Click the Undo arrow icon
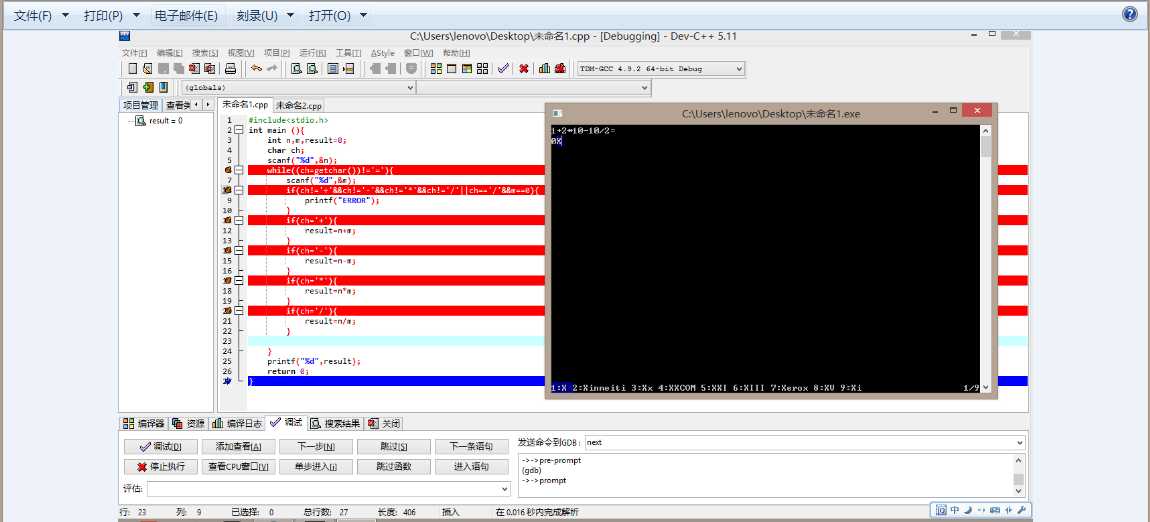 (x=256, y=68)
